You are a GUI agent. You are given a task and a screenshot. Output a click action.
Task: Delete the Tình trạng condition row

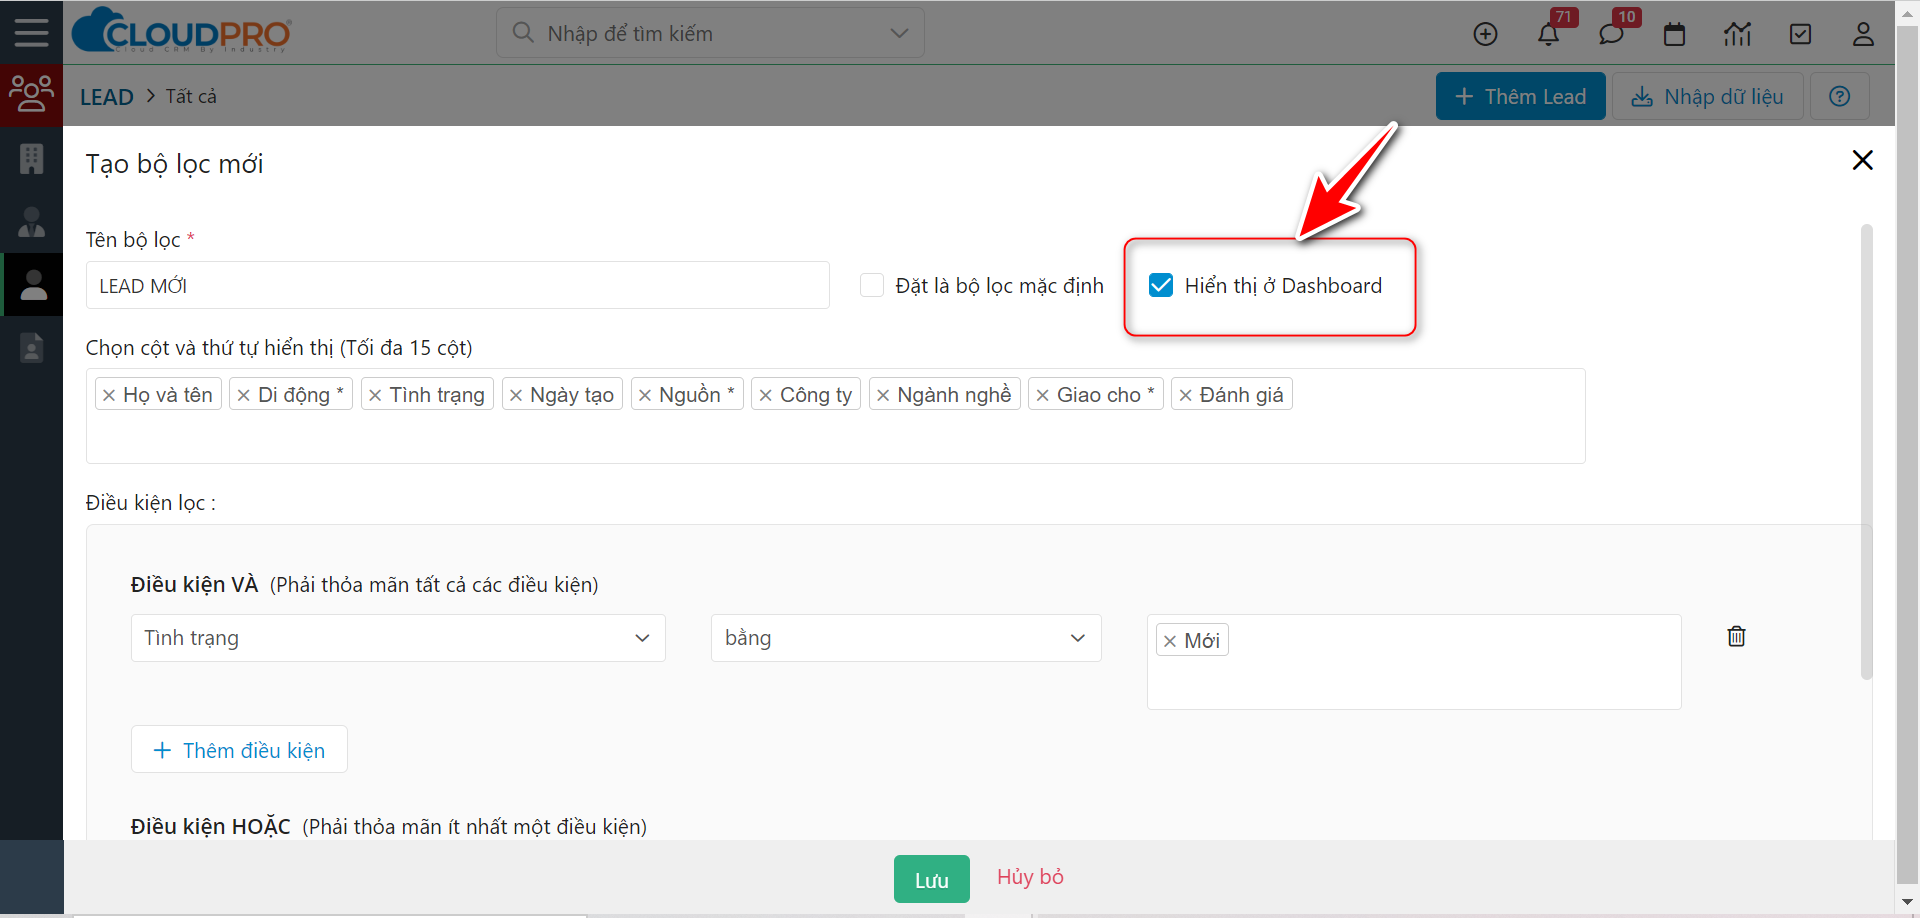[1736, 636]
